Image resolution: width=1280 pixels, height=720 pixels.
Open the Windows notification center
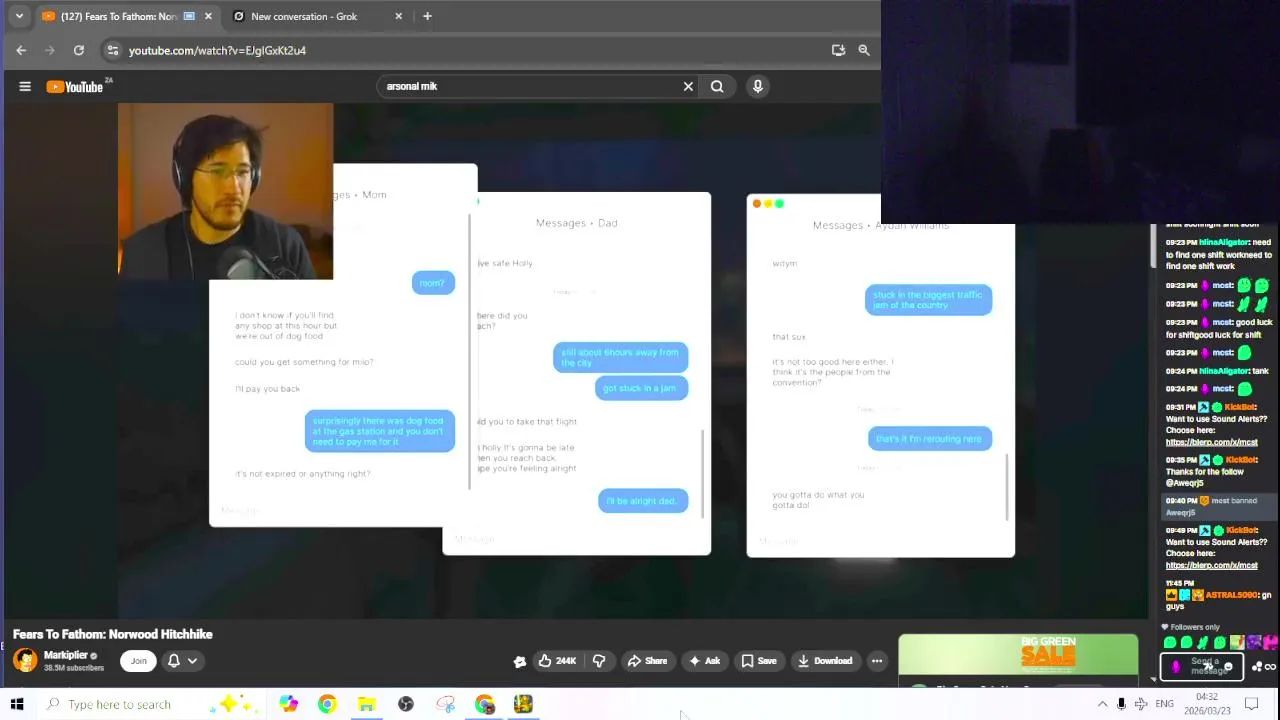1252,704
